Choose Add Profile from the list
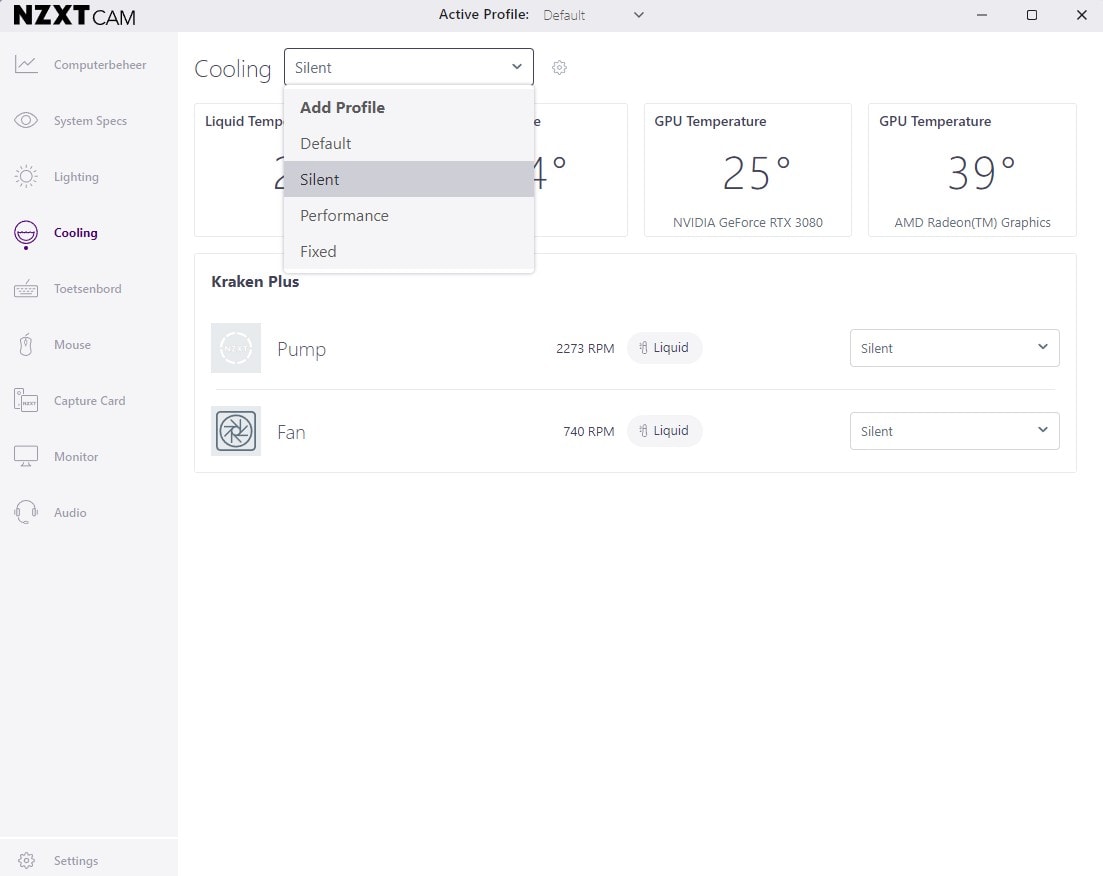This screenshot has width=1103, height=876. click(x=409, y=108)
